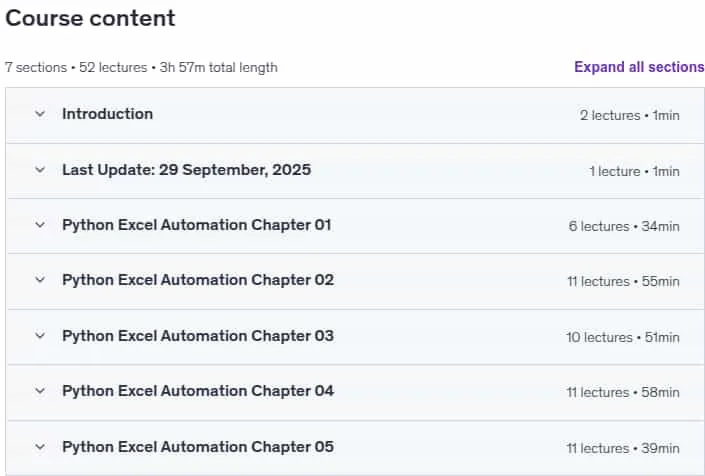Expand Chapter 05 via its chevron icon

click(x=40, y=447)
